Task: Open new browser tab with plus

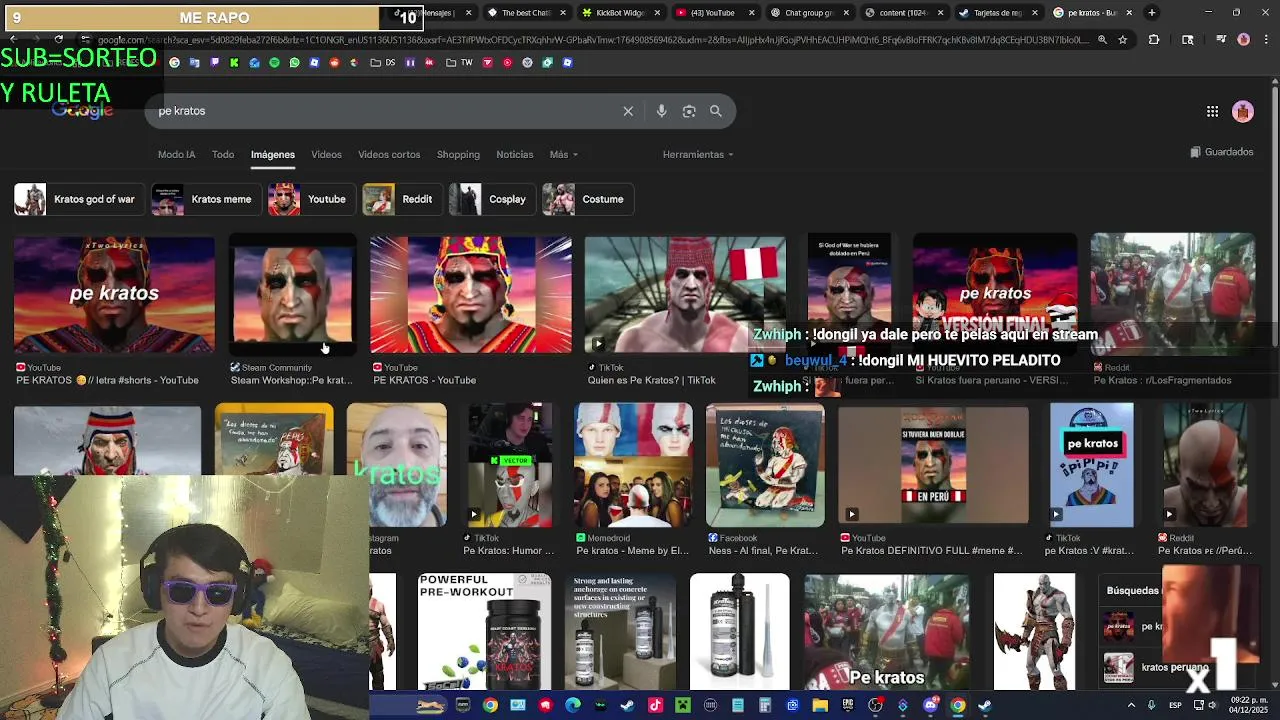Action: click(x=1152, y=13)
